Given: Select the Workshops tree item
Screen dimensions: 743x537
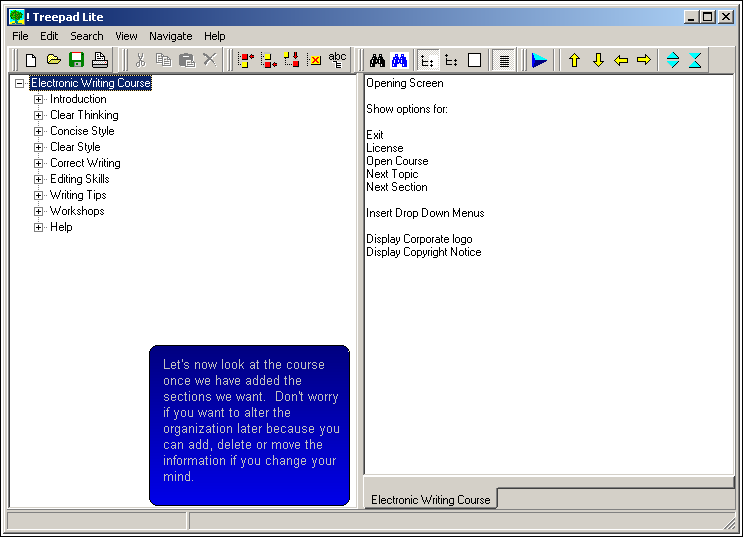Looking at the screenshot, I should [77, 211].
